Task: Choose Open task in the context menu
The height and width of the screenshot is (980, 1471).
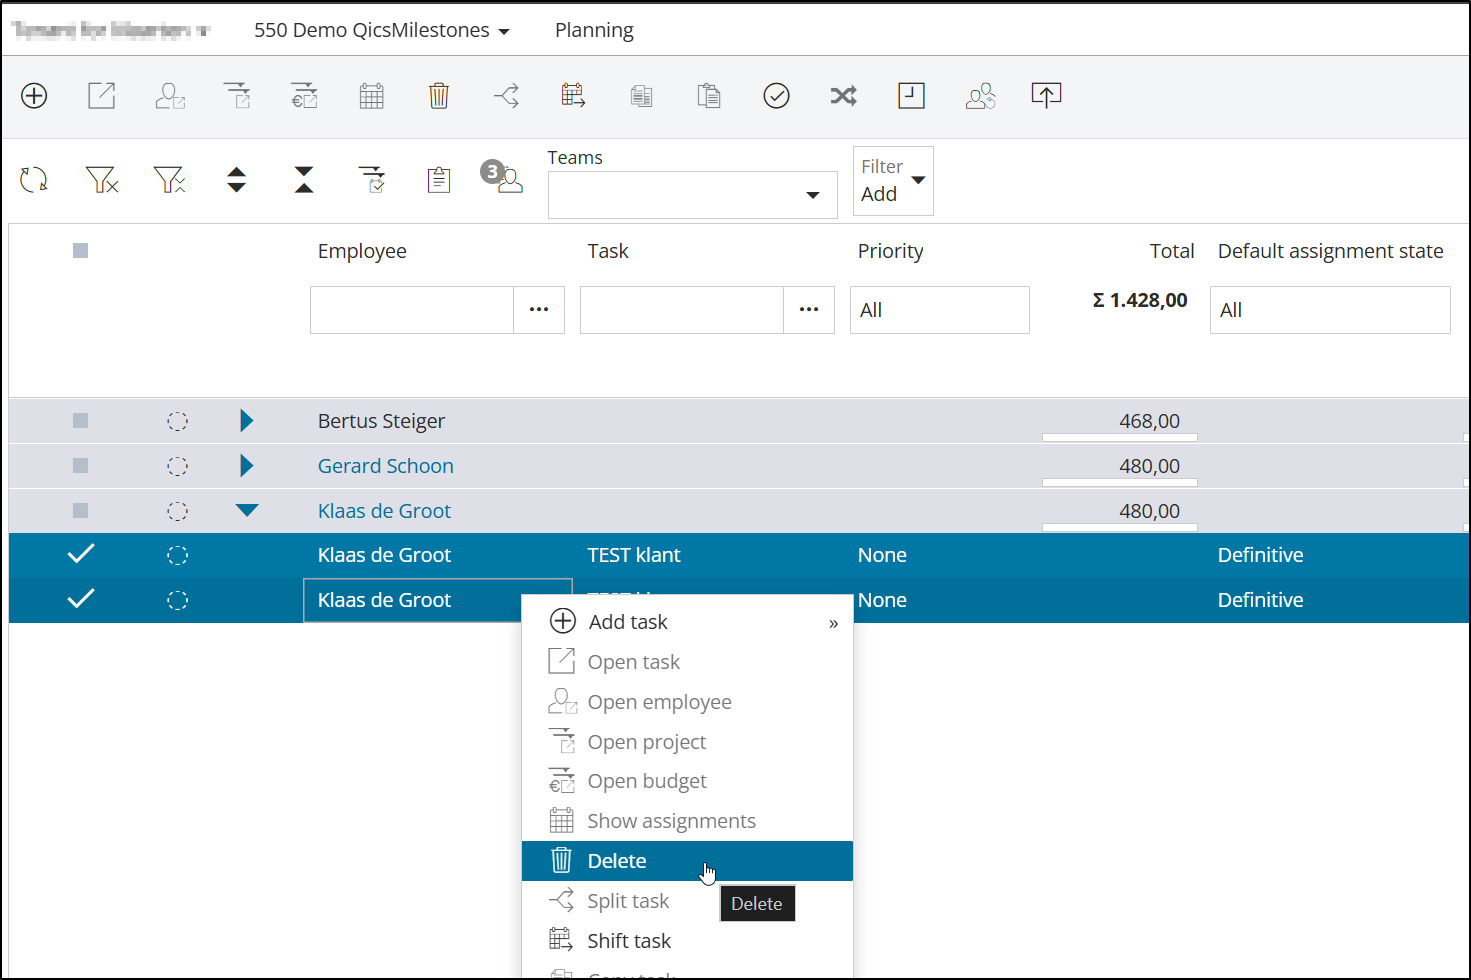Action: [x=687, y=662]
